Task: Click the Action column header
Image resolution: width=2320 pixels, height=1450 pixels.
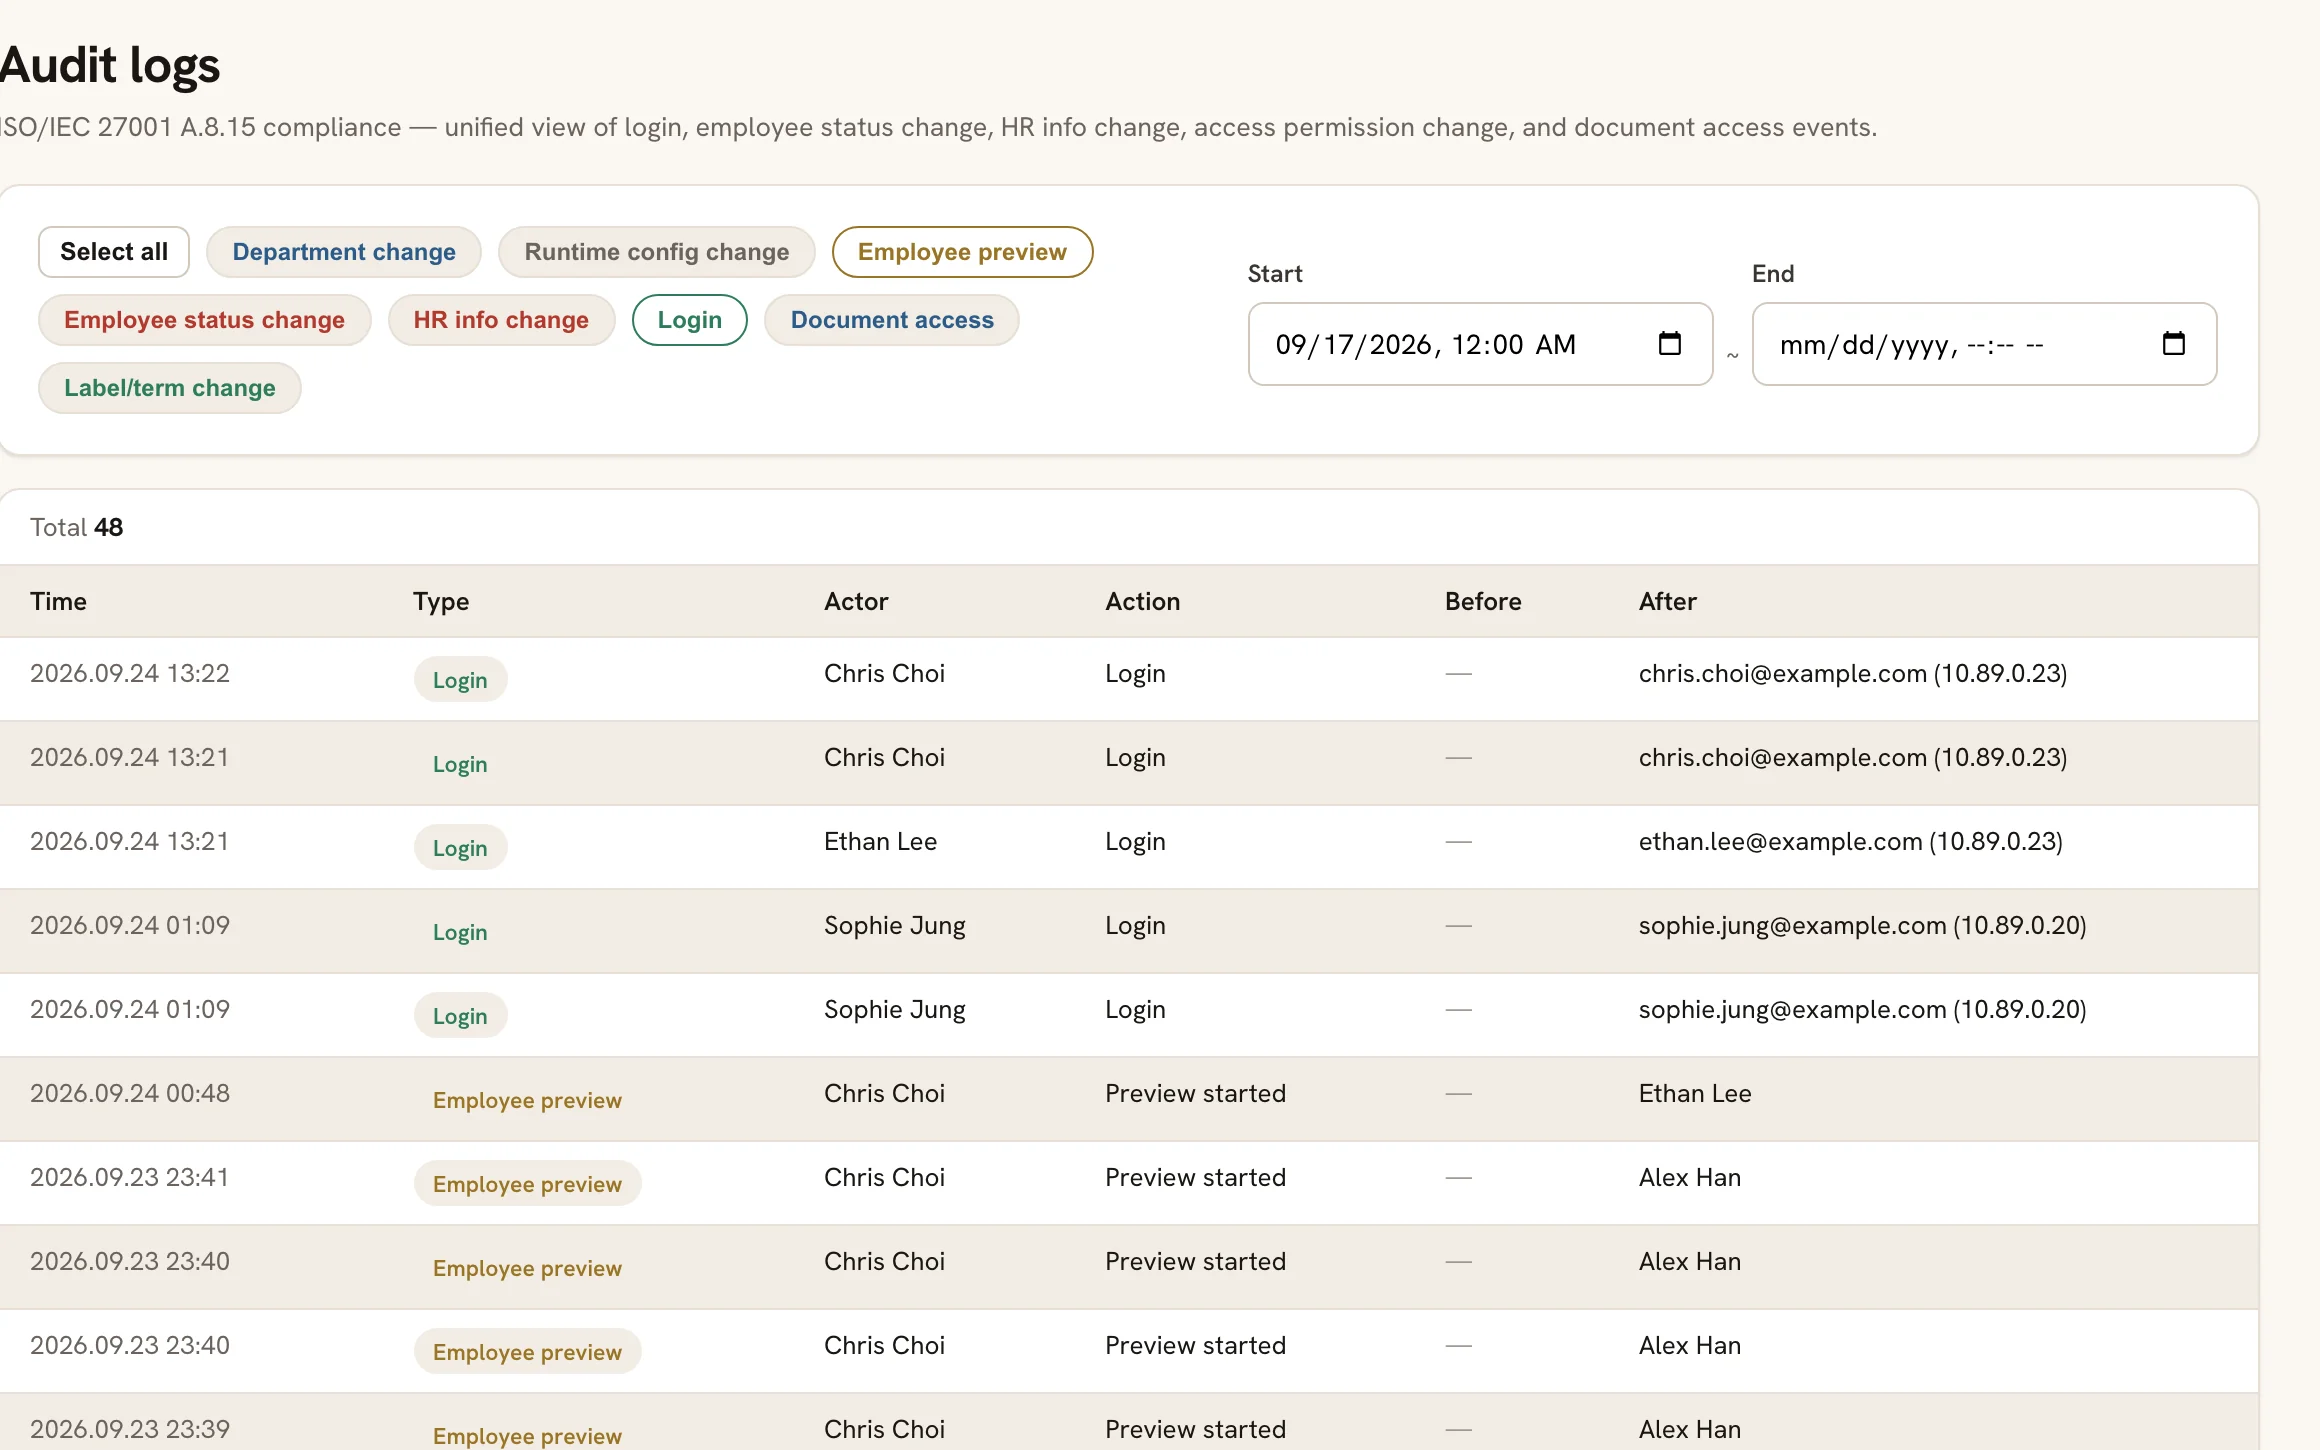Action: pyautogui.click(x=1142, y=601)
